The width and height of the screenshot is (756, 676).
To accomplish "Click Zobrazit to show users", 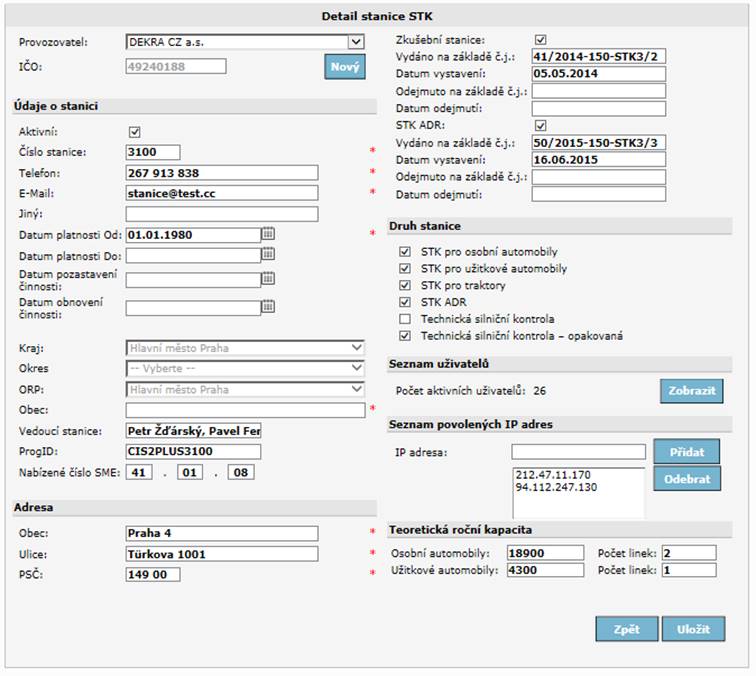I will click(x=691, y=391).
